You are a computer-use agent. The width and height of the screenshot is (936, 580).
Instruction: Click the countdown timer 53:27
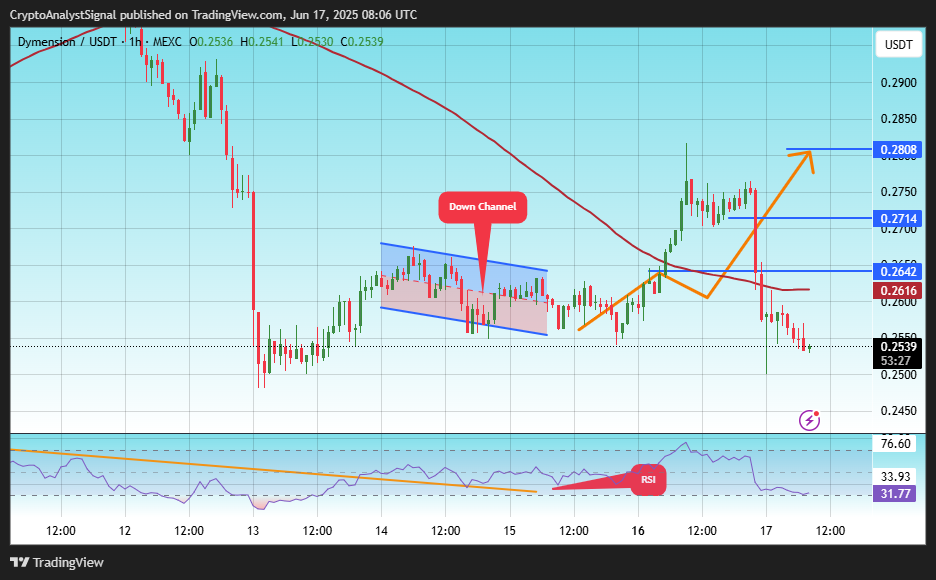point(895,360)
